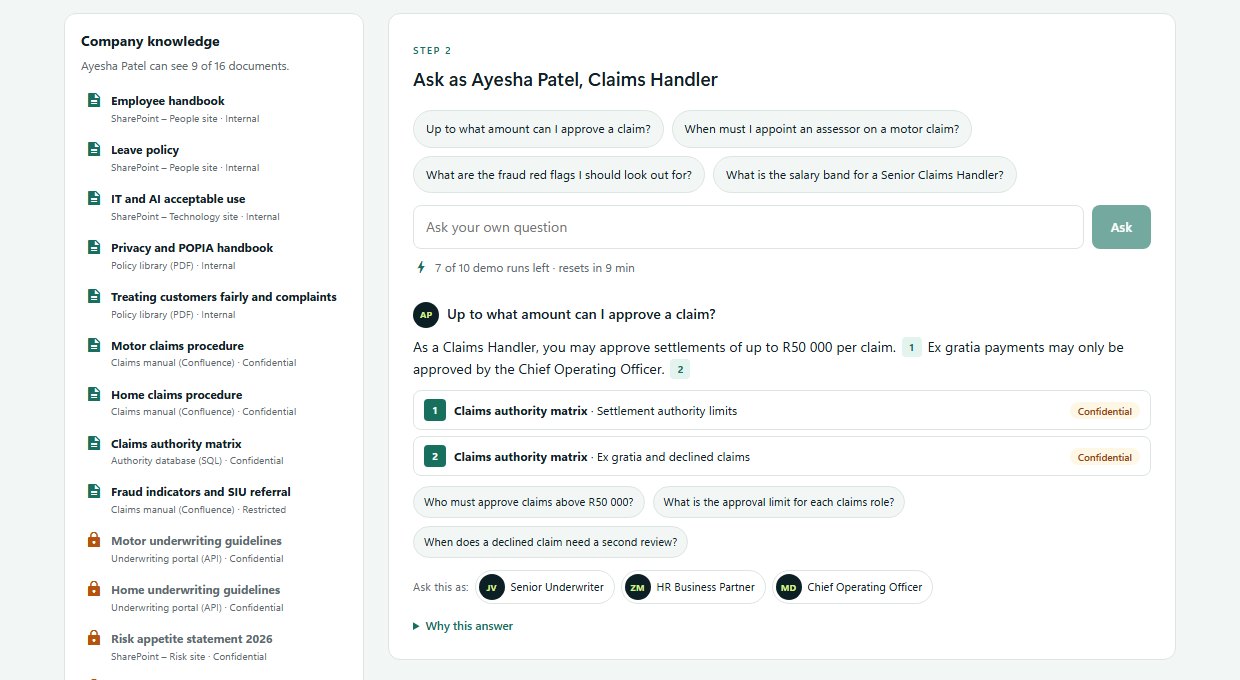The width and height of the screenshot is (1240, 680).
Task: Open the Claims authority matrix sidebar title
Action: click(176, 444)
